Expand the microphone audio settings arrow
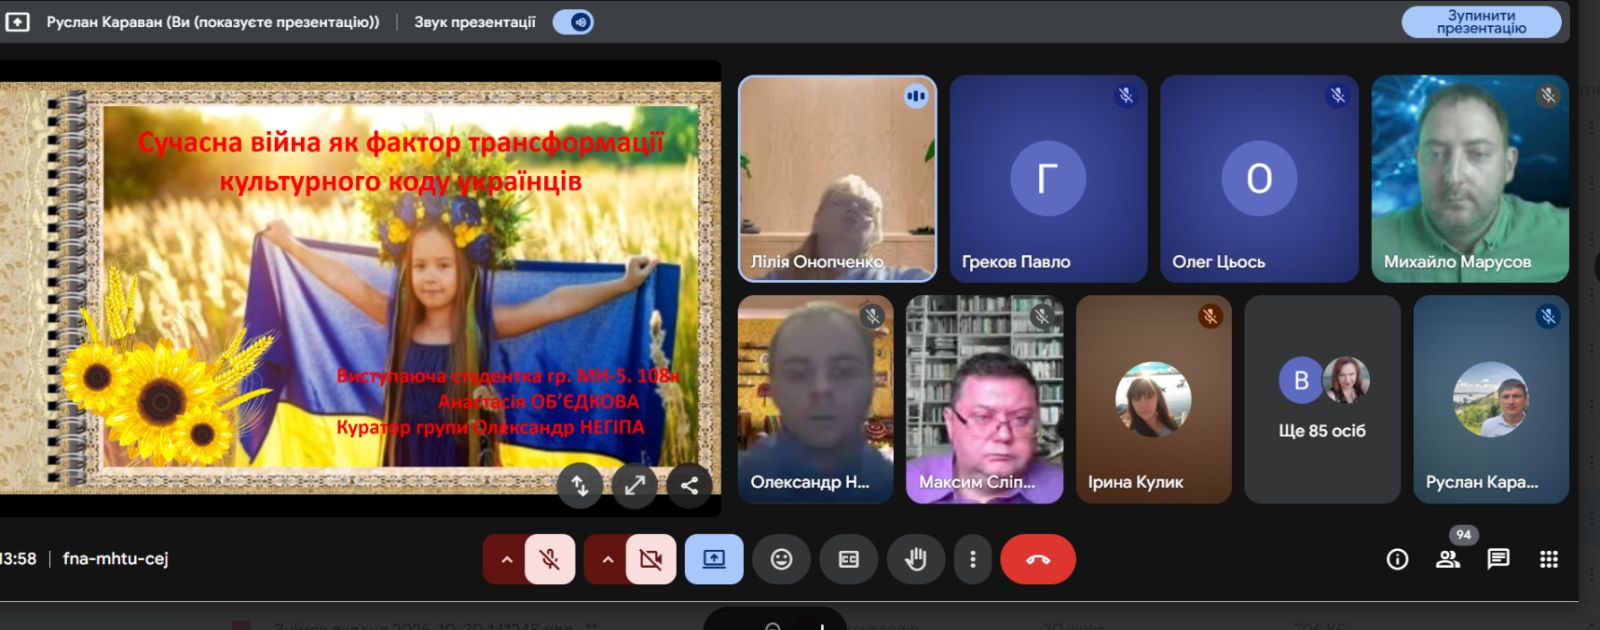This screenshot has width=1600, height=630. pyautogui.click(x=506, y=559)
